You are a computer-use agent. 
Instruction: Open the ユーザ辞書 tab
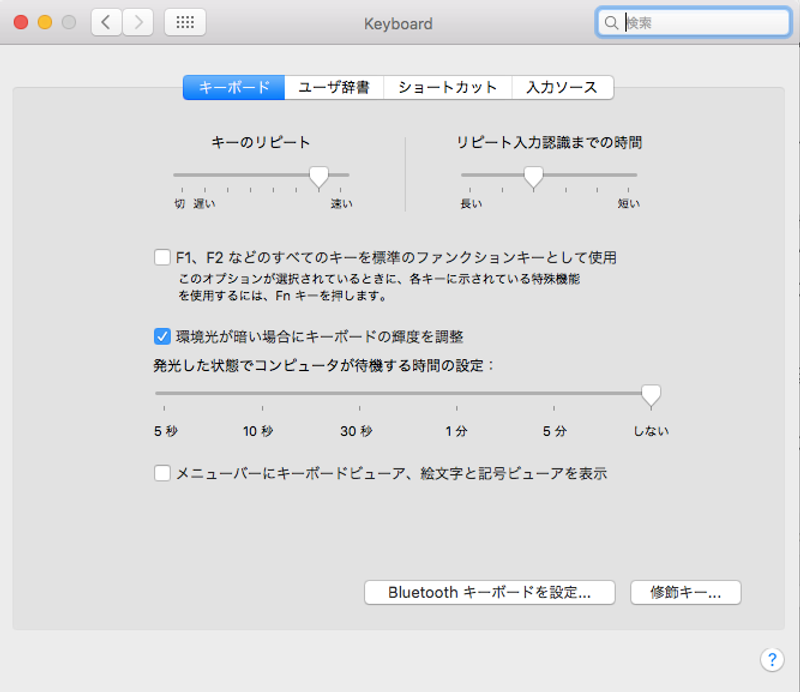[x=334, y=87]
